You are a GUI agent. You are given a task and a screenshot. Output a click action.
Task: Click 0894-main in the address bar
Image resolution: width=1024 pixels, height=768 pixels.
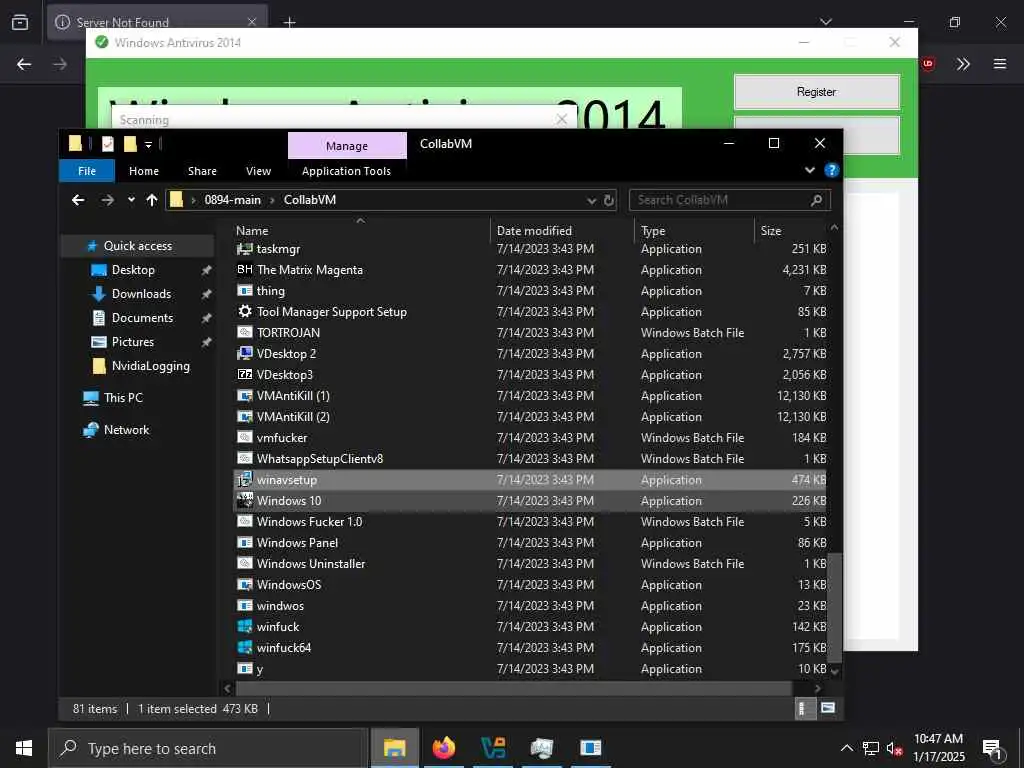tap(232, 200)
